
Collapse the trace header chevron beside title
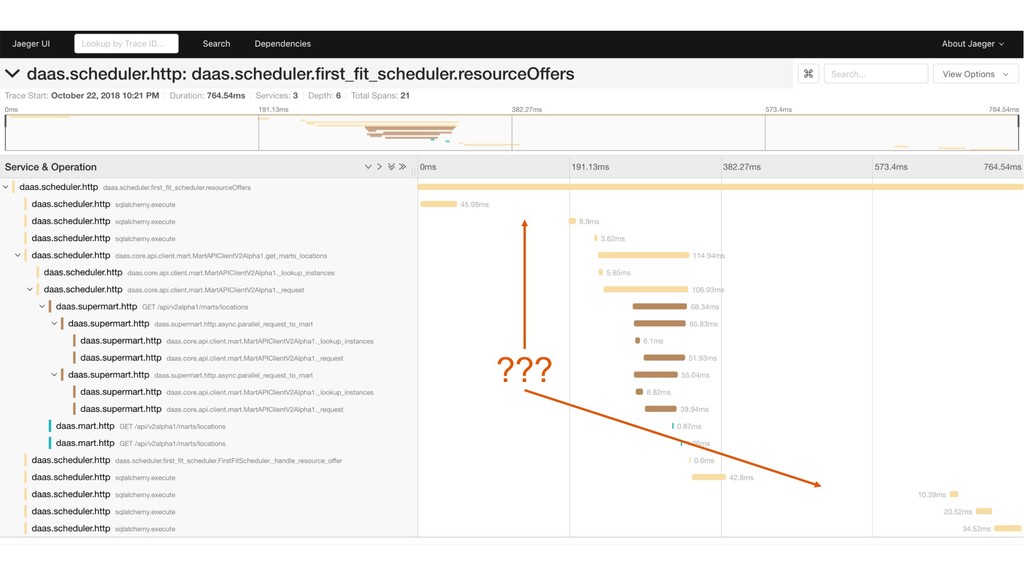coord(12,74)
